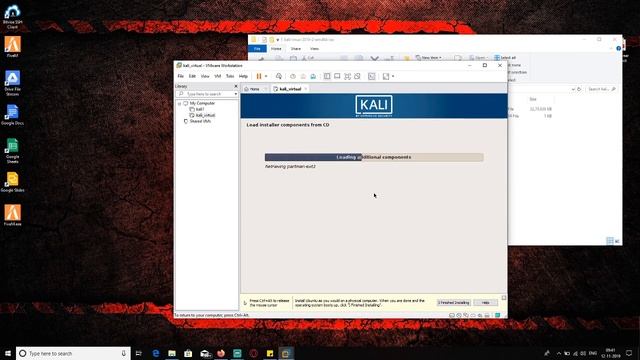Click Send Ctrl+Alt+Del icon in VMware toolbar
The image size is (640, 360).
[279, 76]
